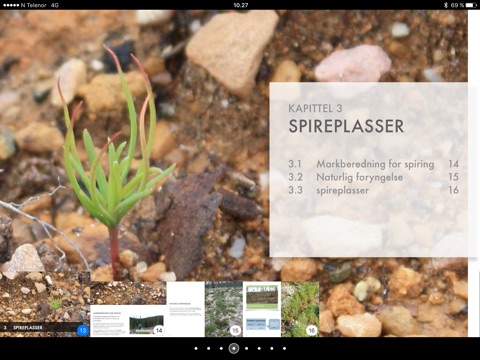Tap the 10.27 clock in status bar

(240, 5)
